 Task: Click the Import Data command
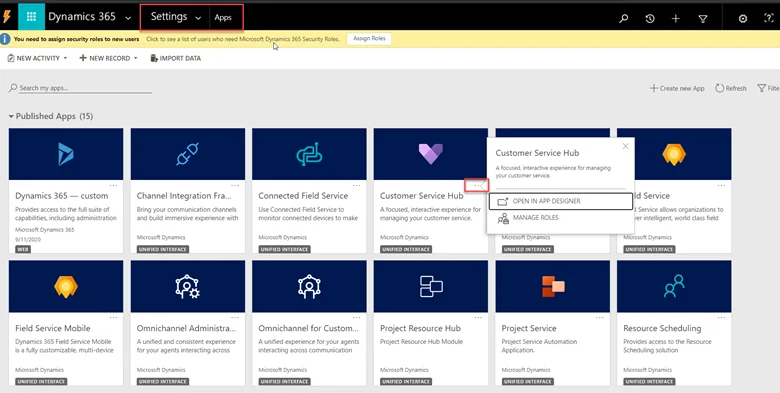[x=176, y=58]
